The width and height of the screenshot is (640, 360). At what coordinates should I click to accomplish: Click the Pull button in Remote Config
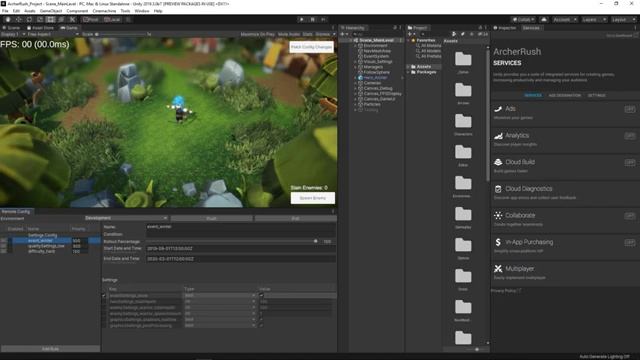point(295,218)
